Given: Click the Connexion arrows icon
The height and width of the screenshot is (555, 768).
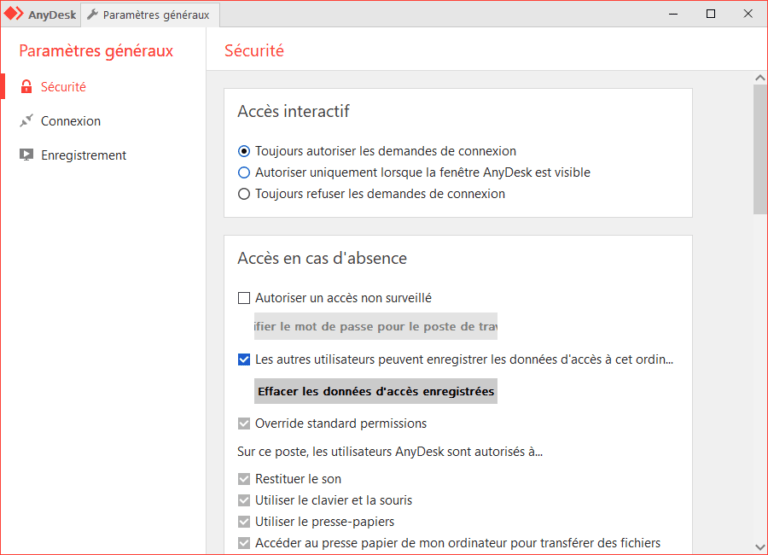Looking at the screenshot, I should click(x=26, y=121).
